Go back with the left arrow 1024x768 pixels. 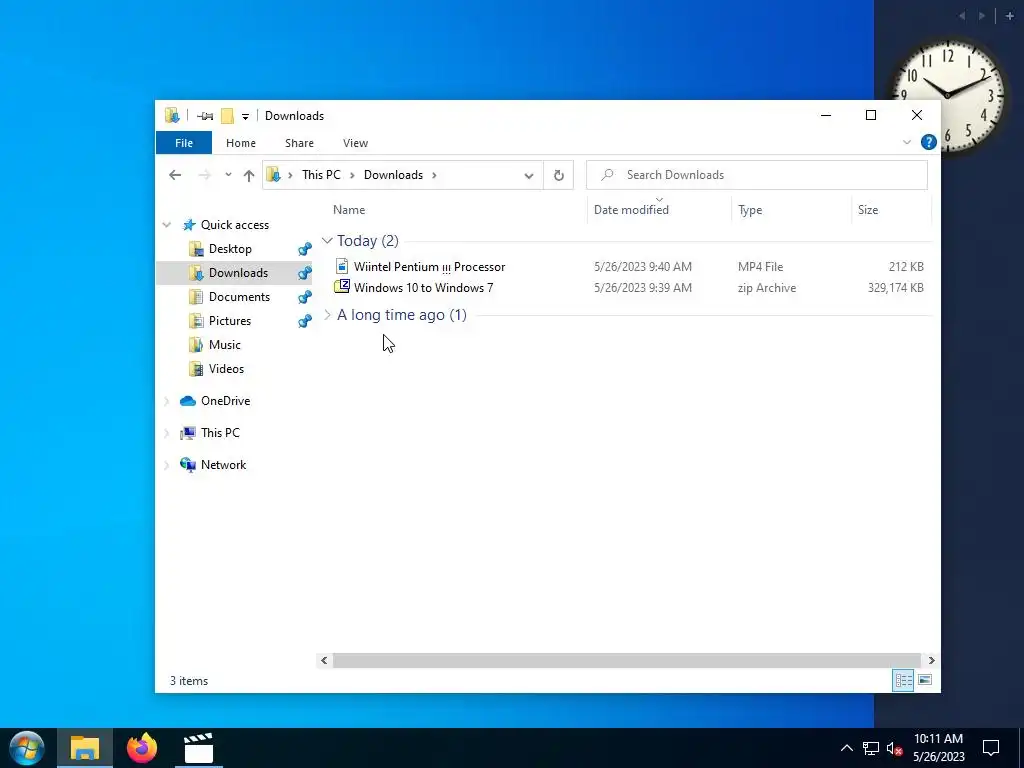174,175
